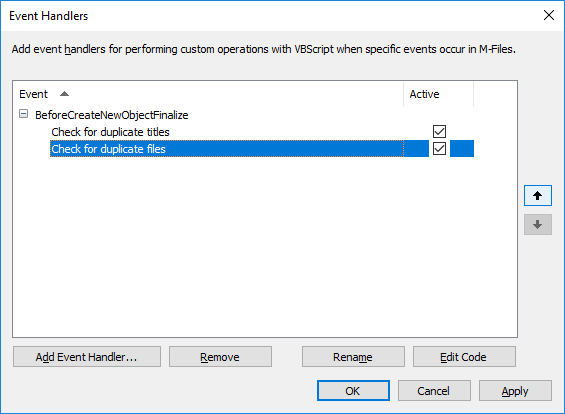Move the selected handler up with the arrow
565x414 pixels.
tap(538, 196)
